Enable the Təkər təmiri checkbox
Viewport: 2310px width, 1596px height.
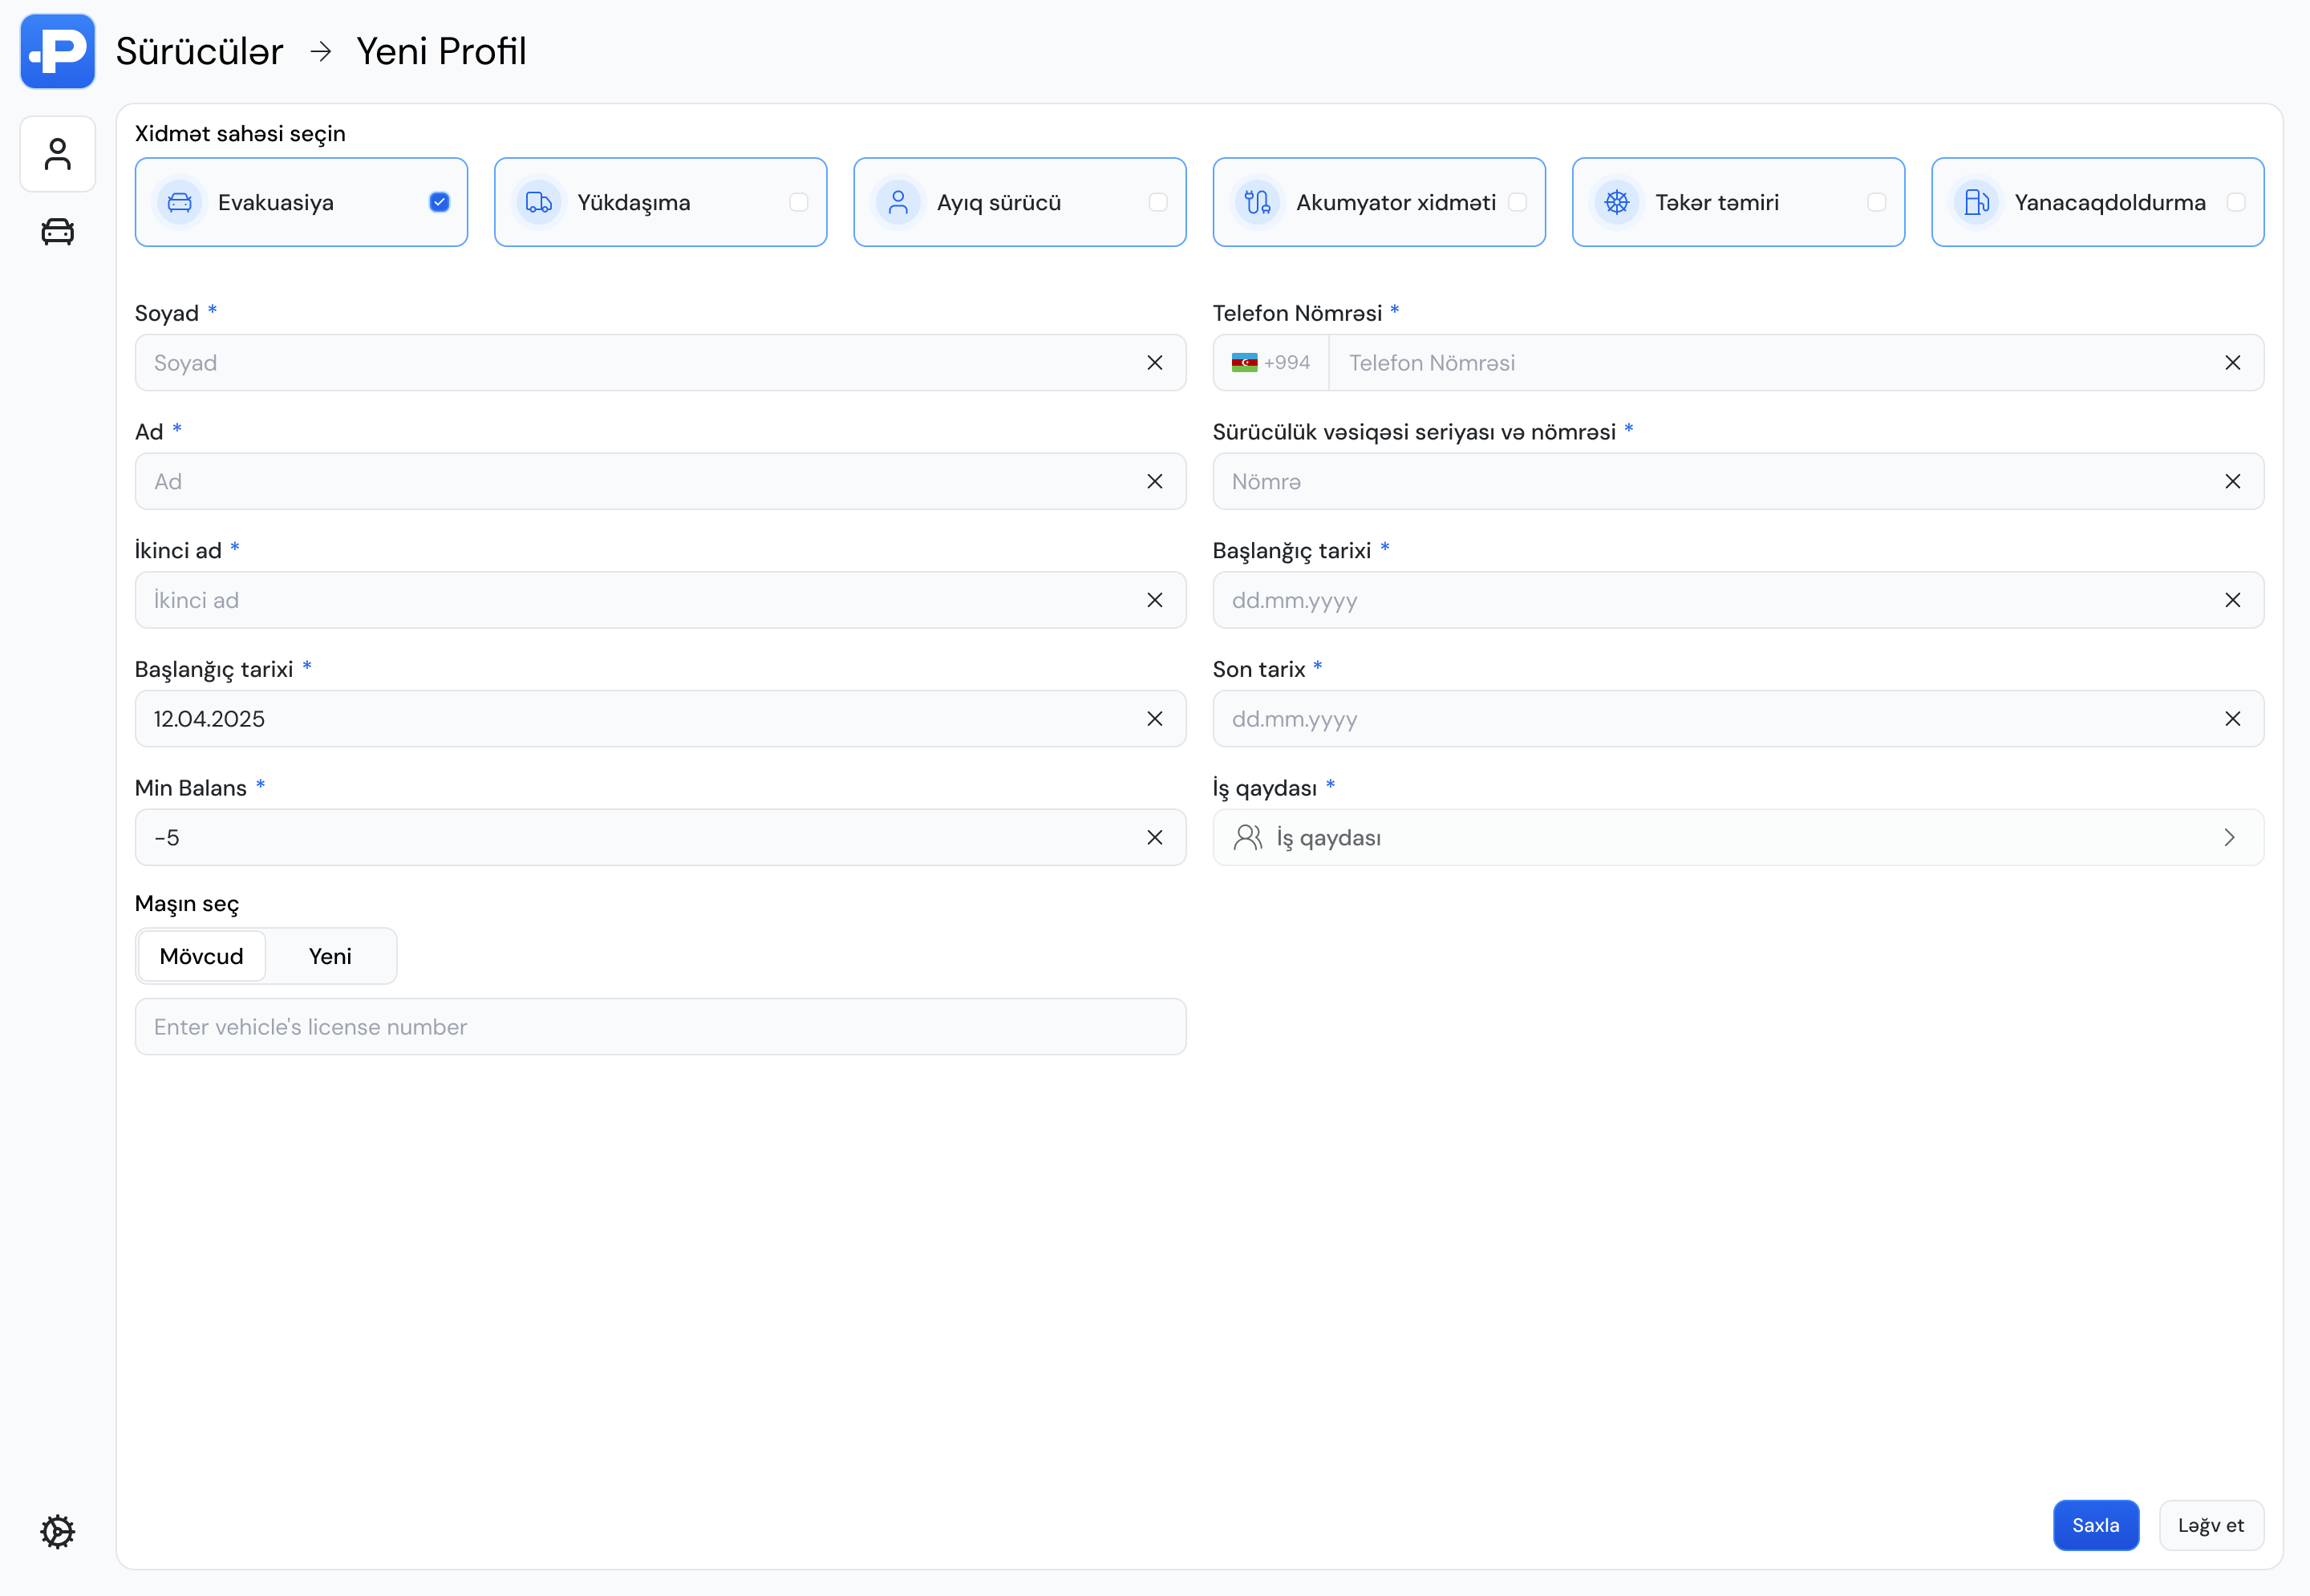point(1876,202)
